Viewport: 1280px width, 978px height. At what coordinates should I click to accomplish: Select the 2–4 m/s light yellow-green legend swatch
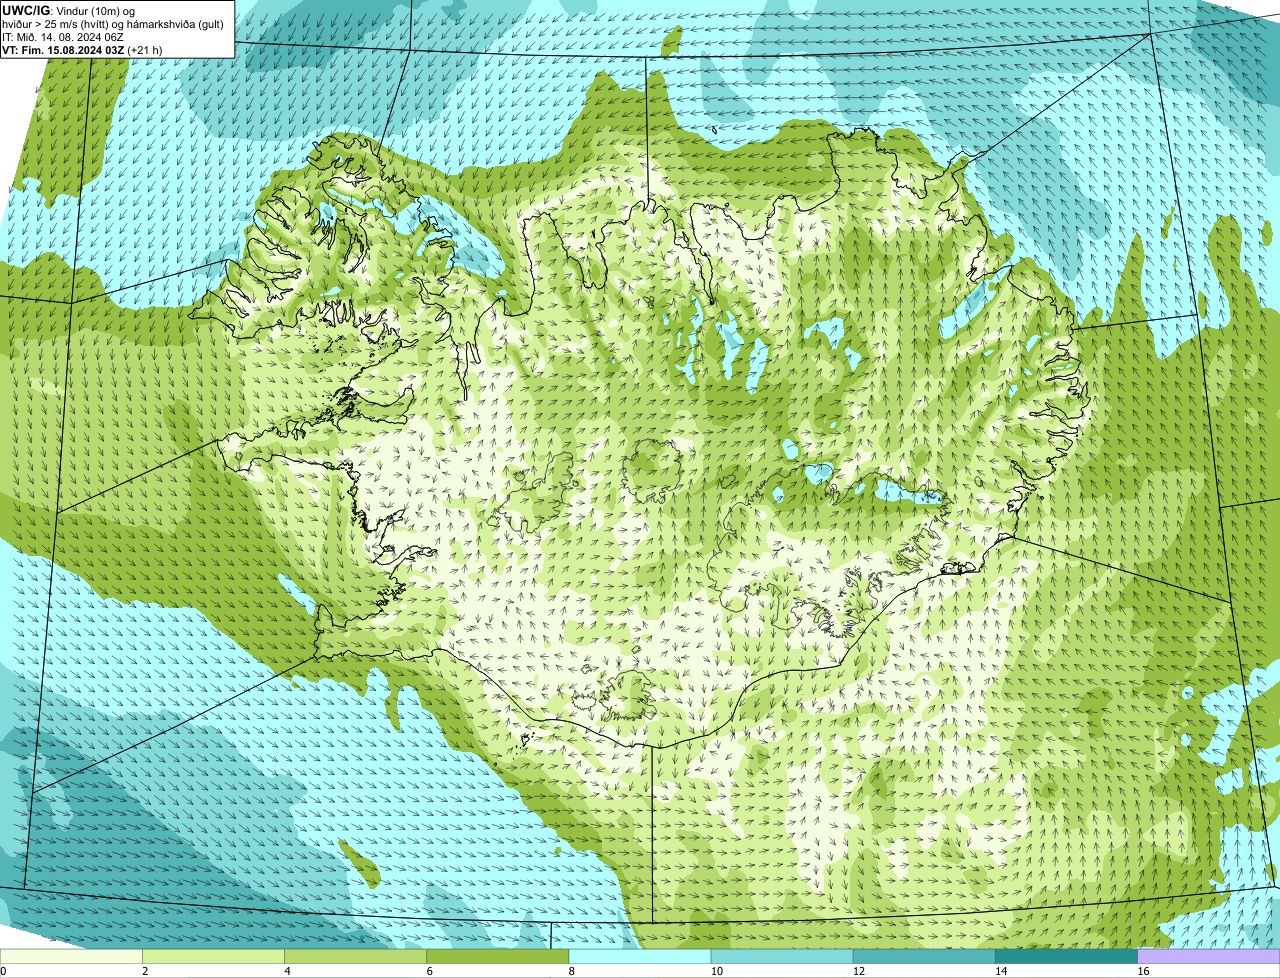213,956
